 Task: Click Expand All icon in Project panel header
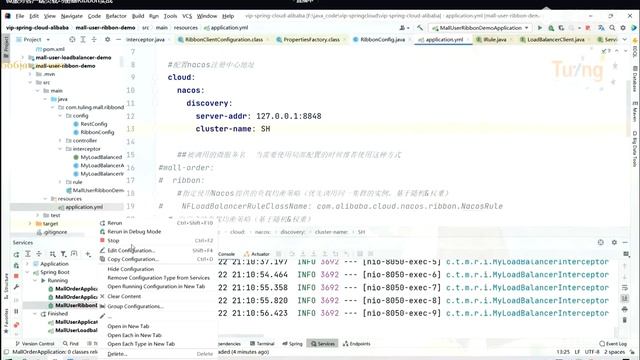pyautogui.click(x=83, y=40)
